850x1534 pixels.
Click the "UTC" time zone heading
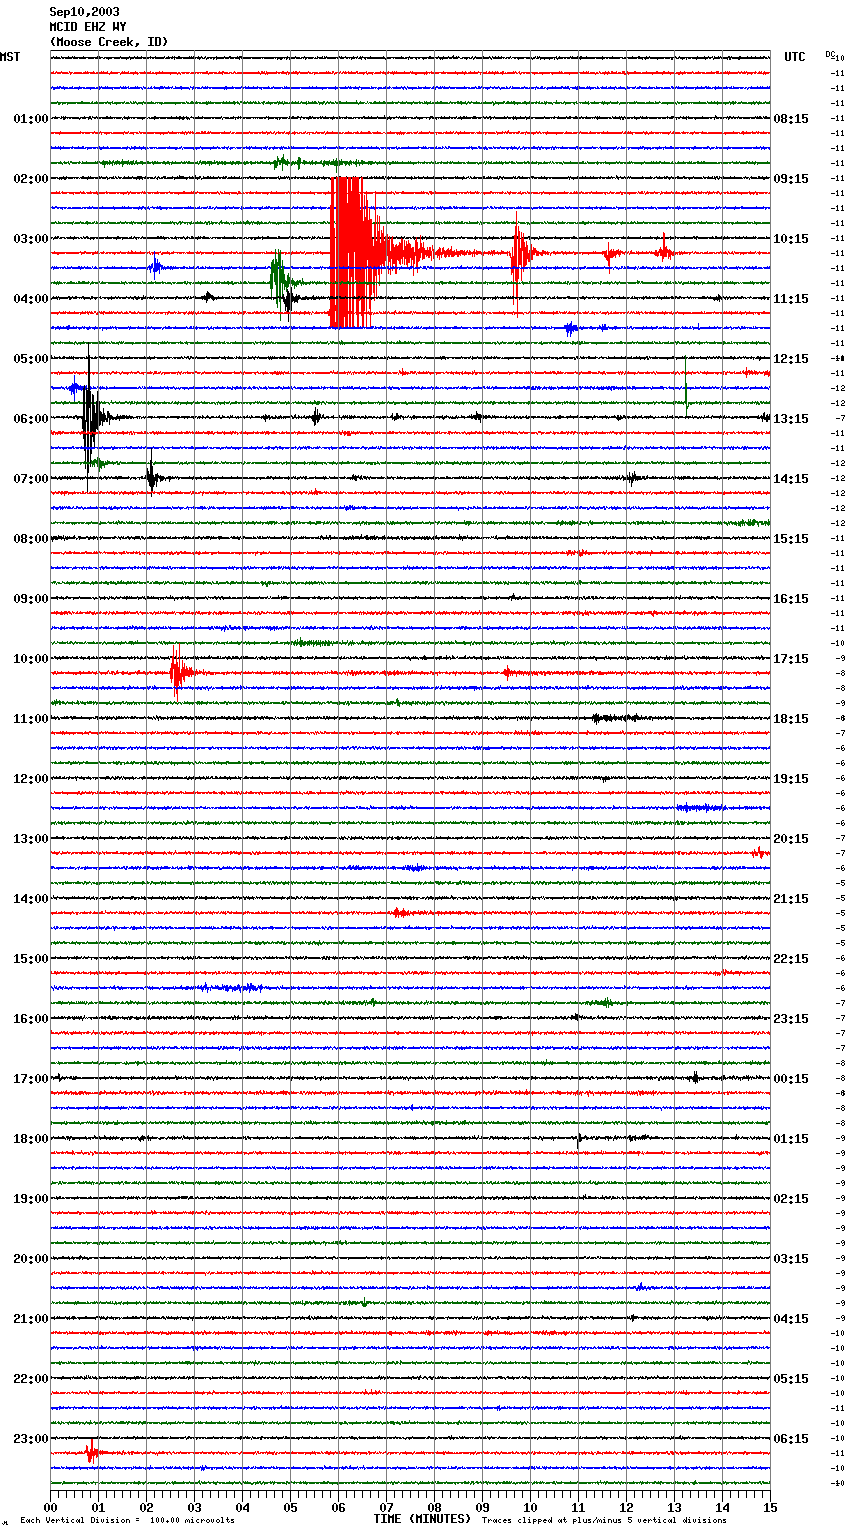[x=795, y=57]
